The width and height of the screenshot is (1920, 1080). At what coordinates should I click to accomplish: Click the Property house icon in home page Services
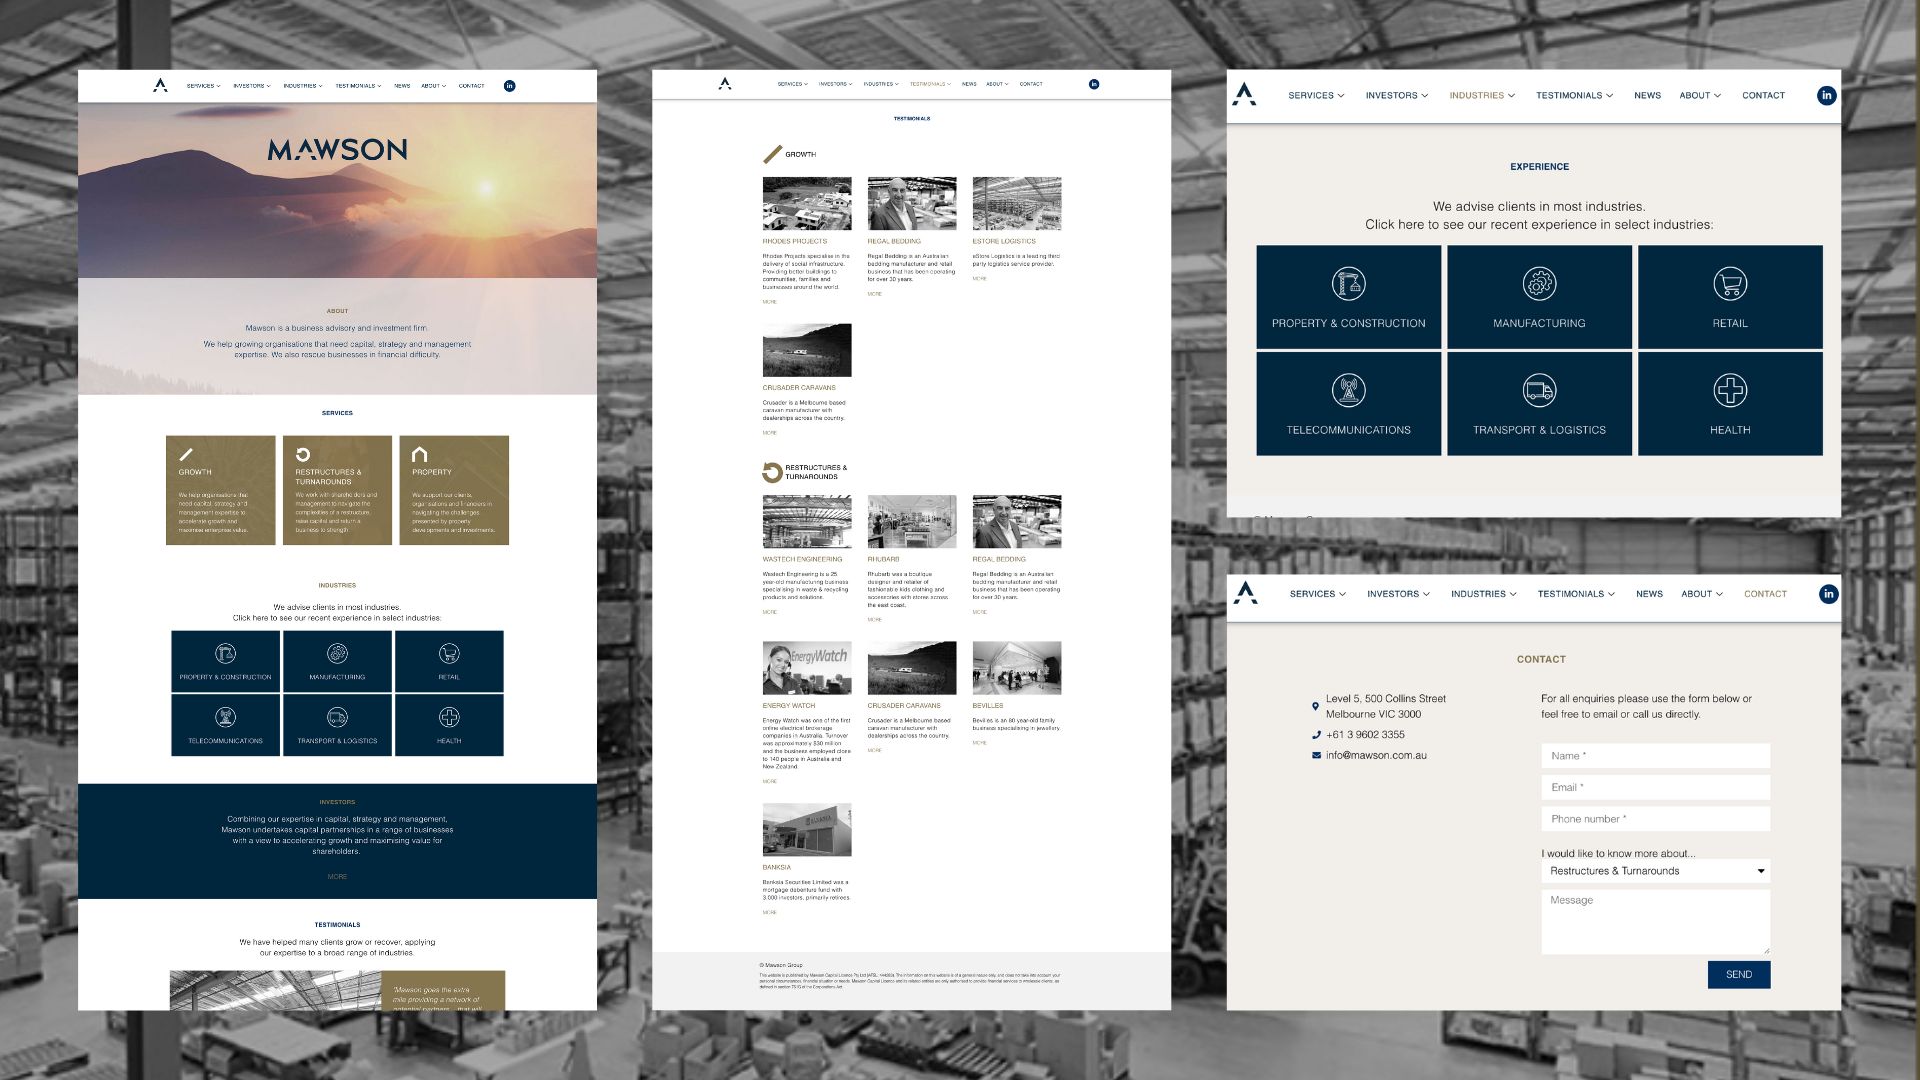point(419,454)
